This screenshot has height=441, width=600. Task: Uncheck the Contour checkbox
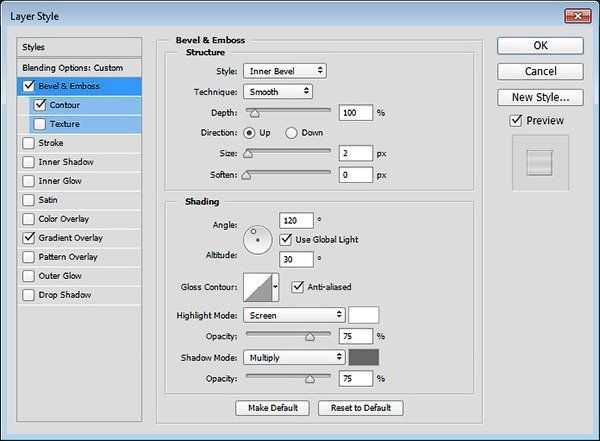point(40,105)
